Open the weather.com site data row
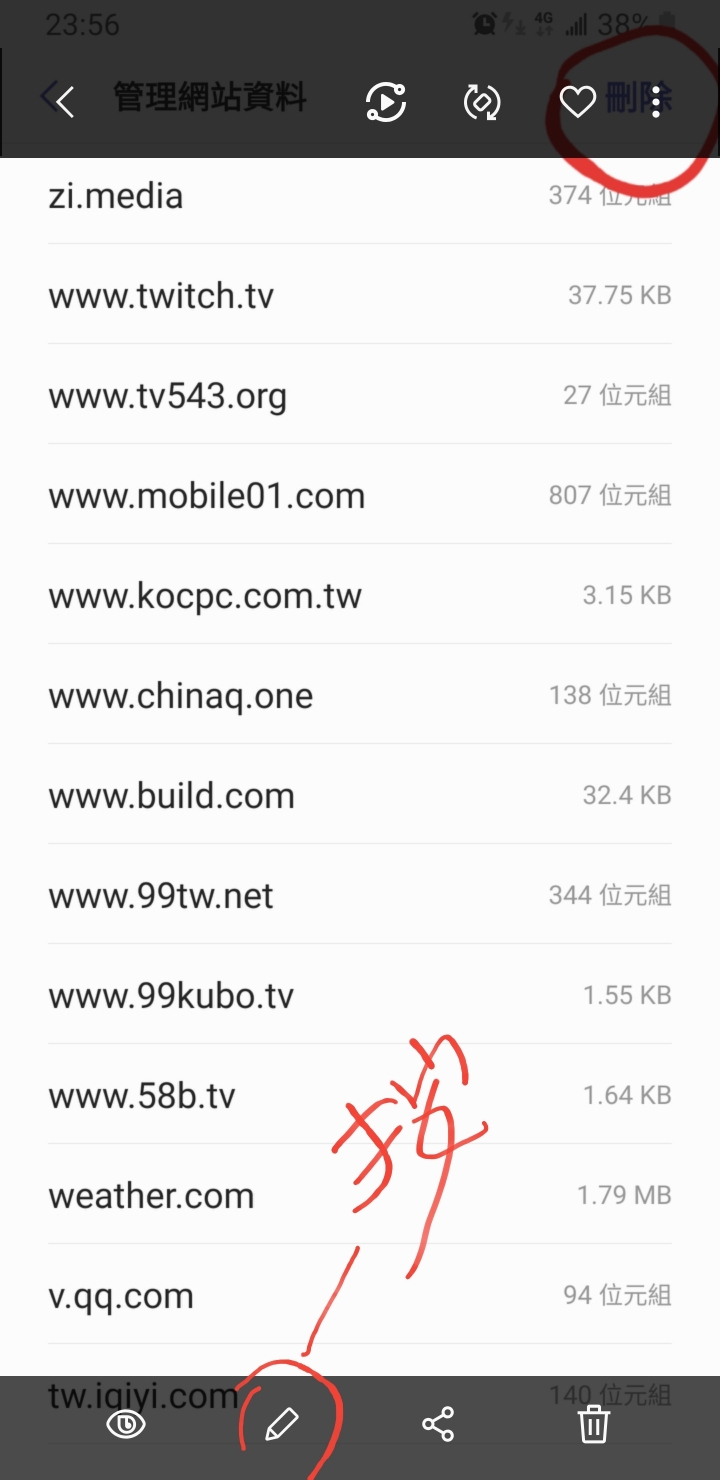The height and width of the screenshot is (1480, 720). click(360, 1194)
